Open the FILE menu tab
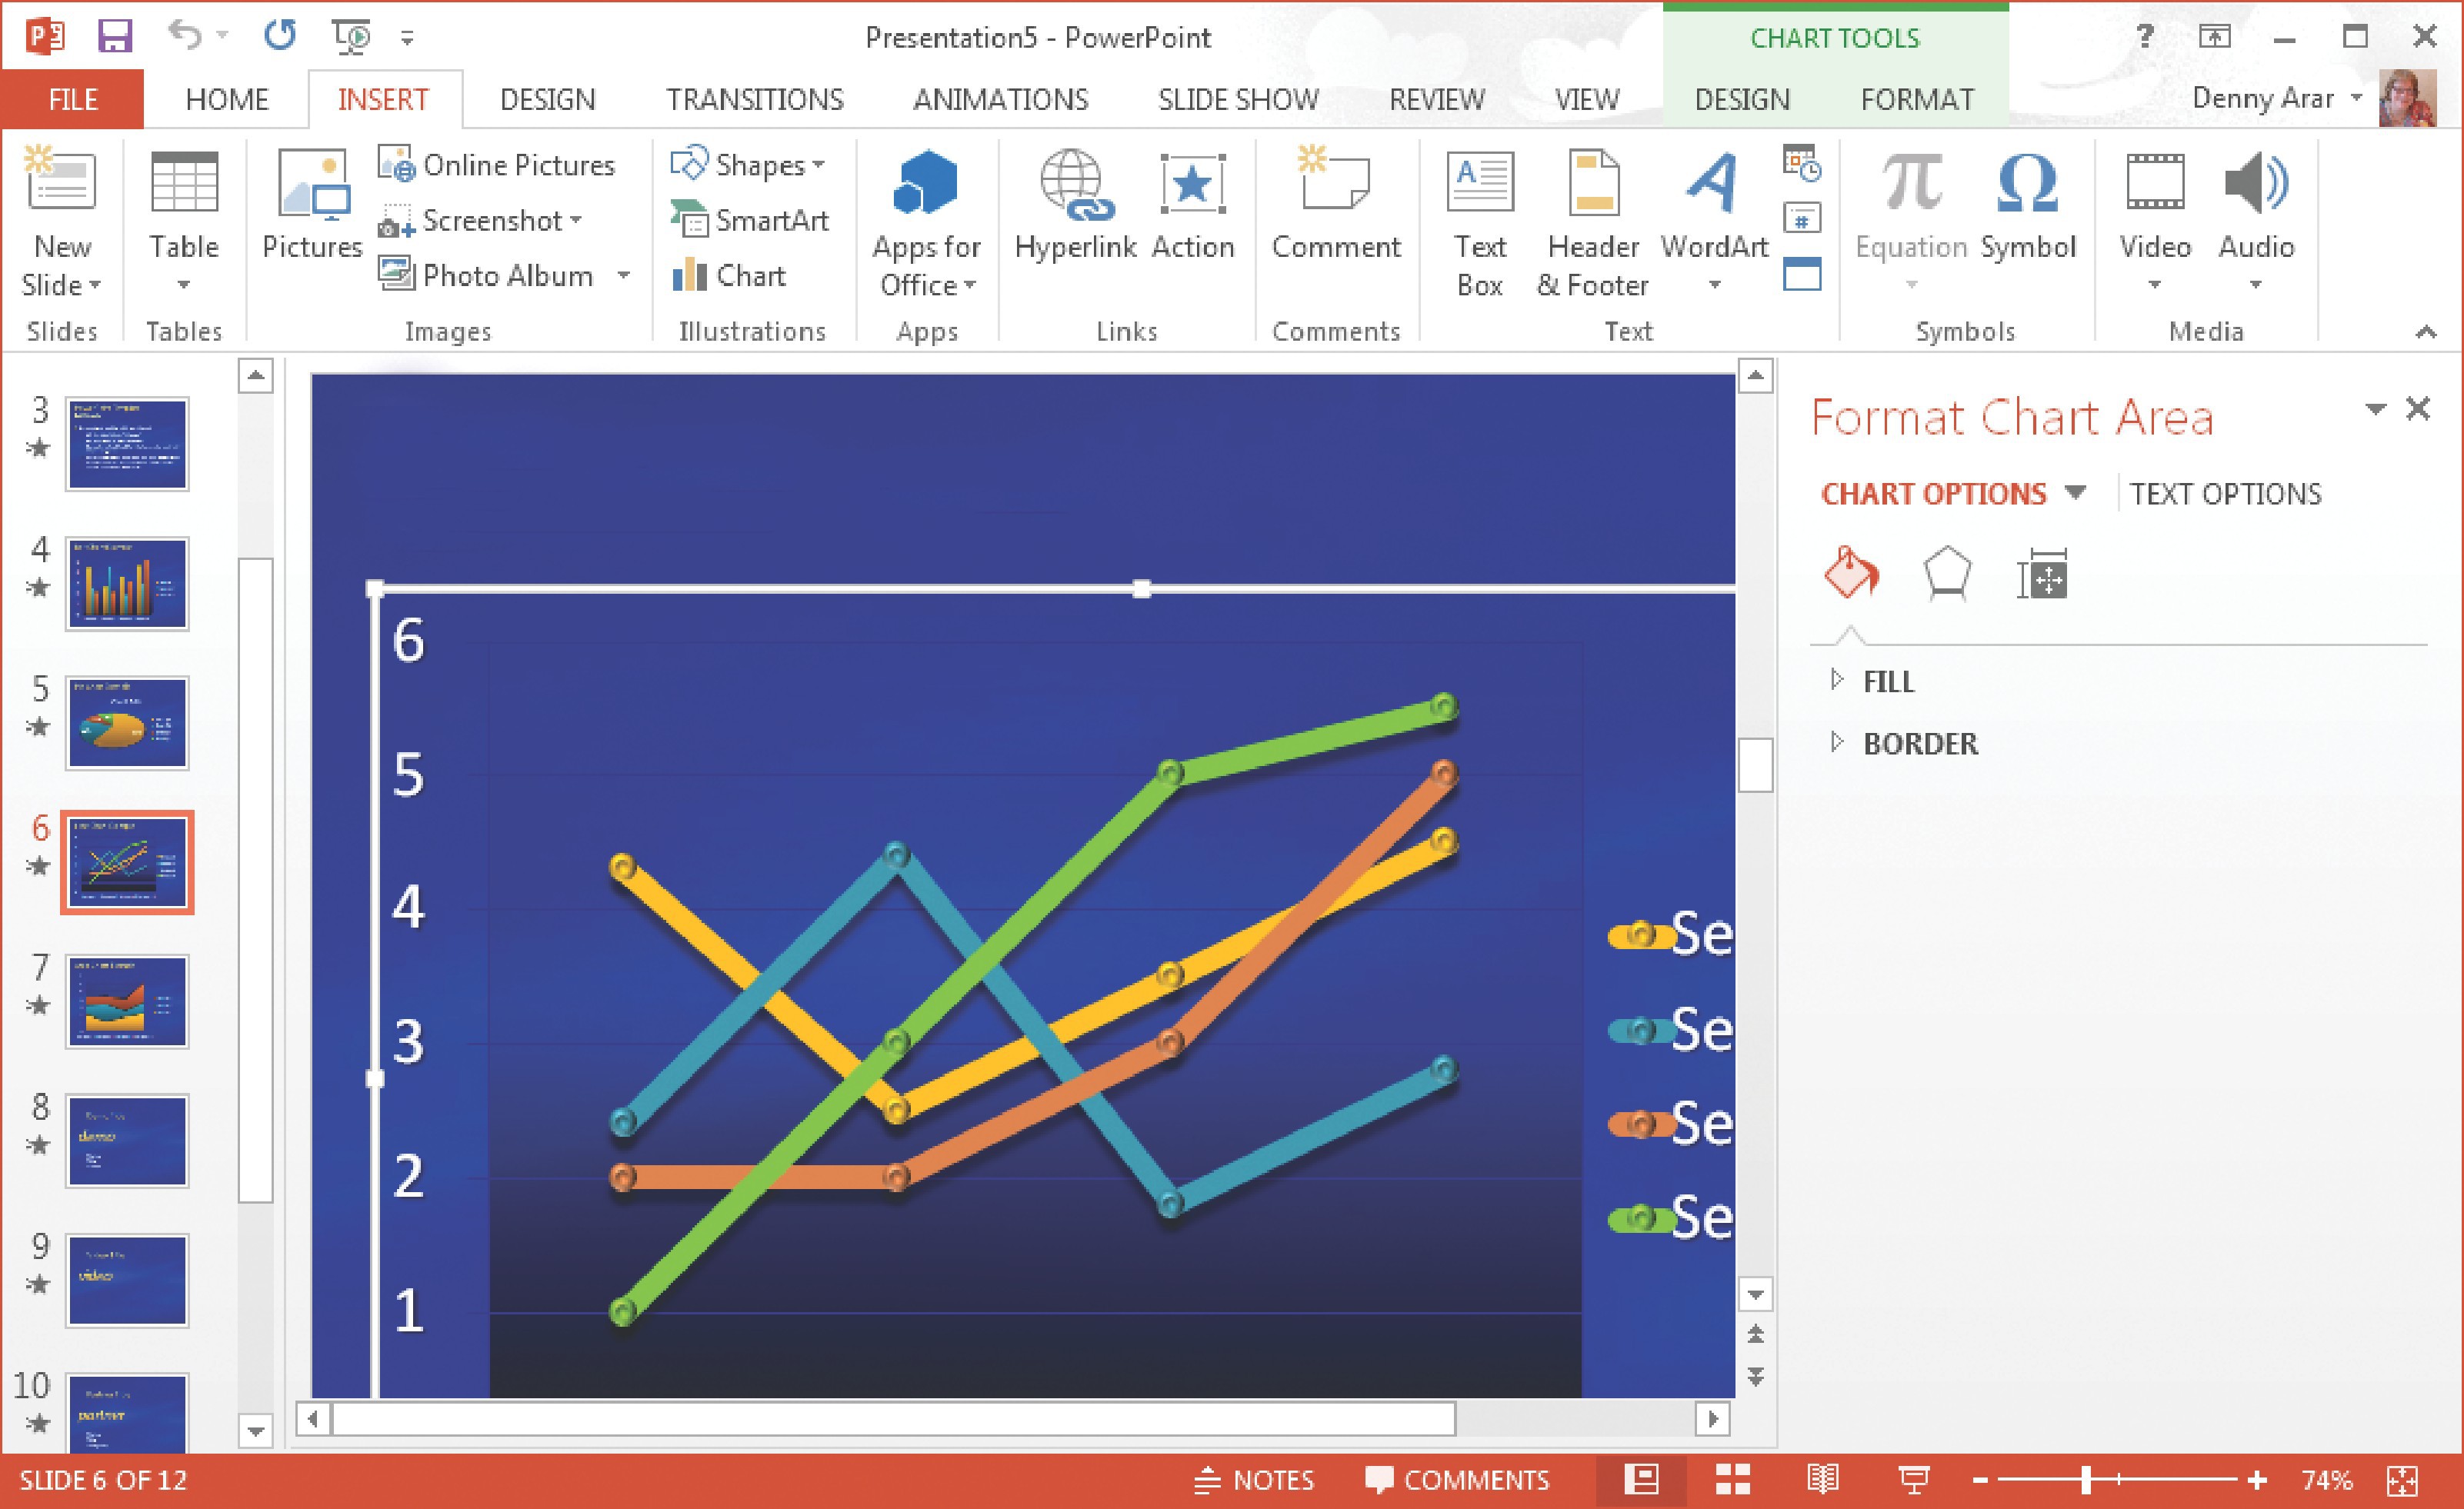 [x=72, y=99]
